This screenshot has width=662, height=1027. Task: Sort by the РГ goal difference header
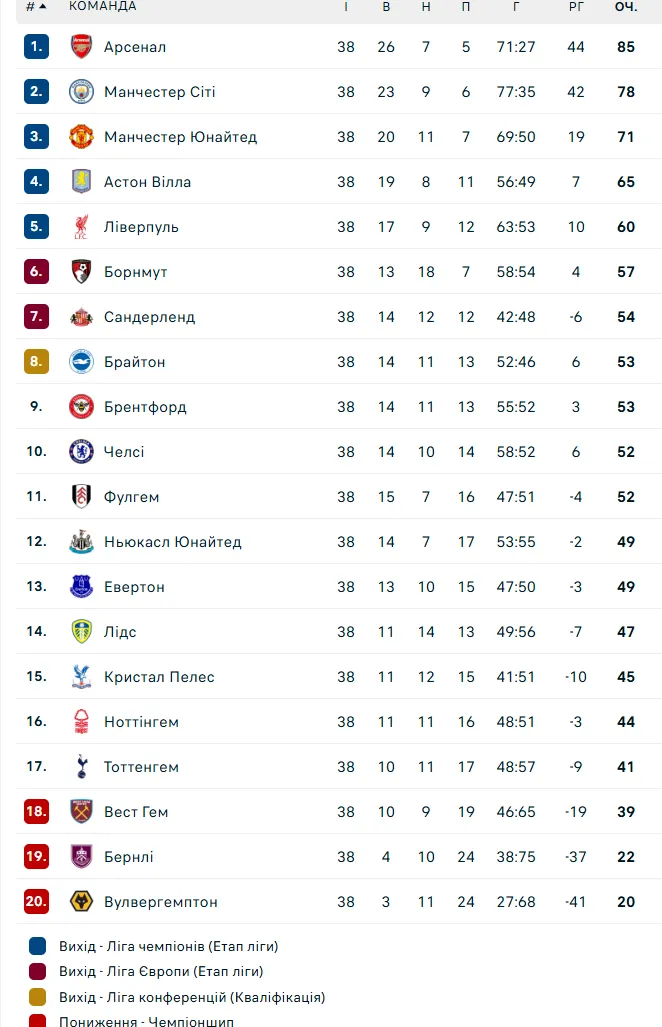(576, 7)
